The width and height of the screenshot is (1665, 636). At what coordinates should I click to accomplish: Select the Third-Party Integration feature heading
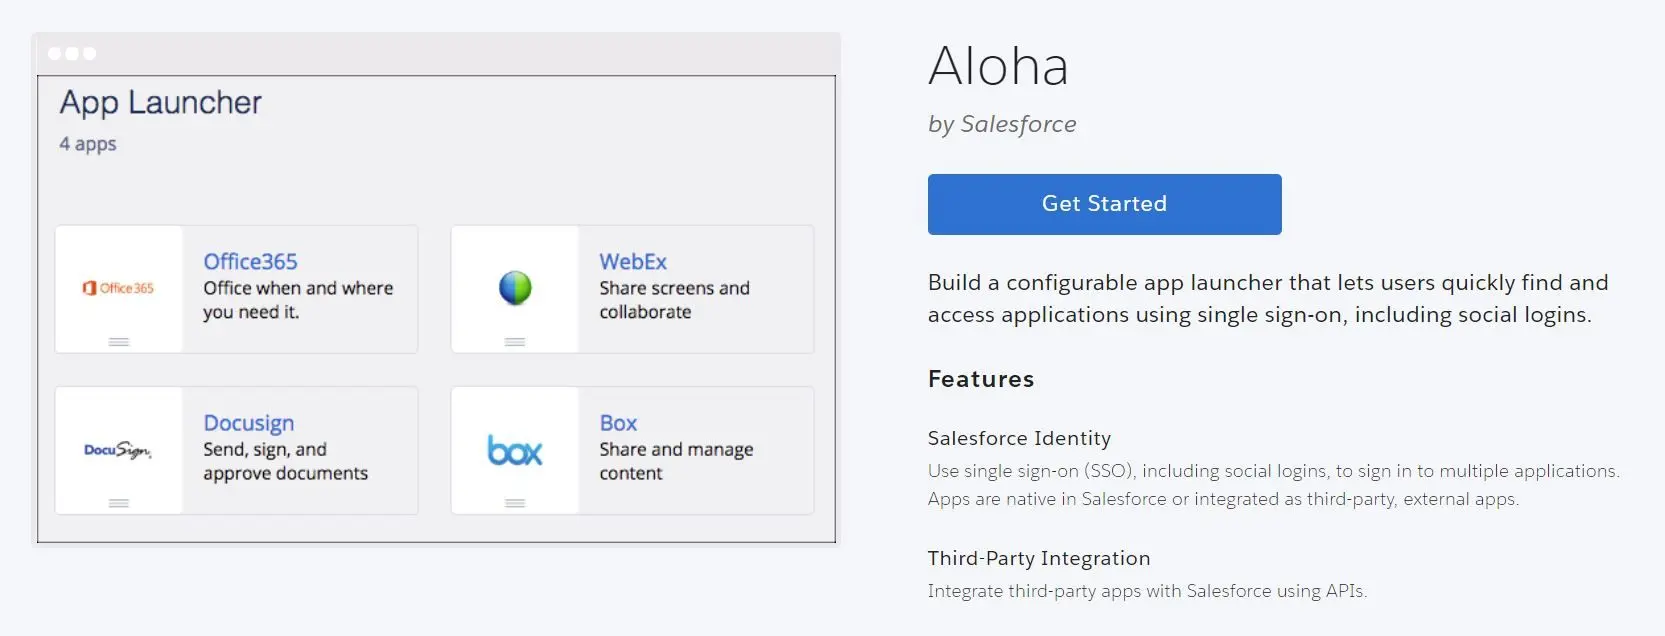(1039, 558)
